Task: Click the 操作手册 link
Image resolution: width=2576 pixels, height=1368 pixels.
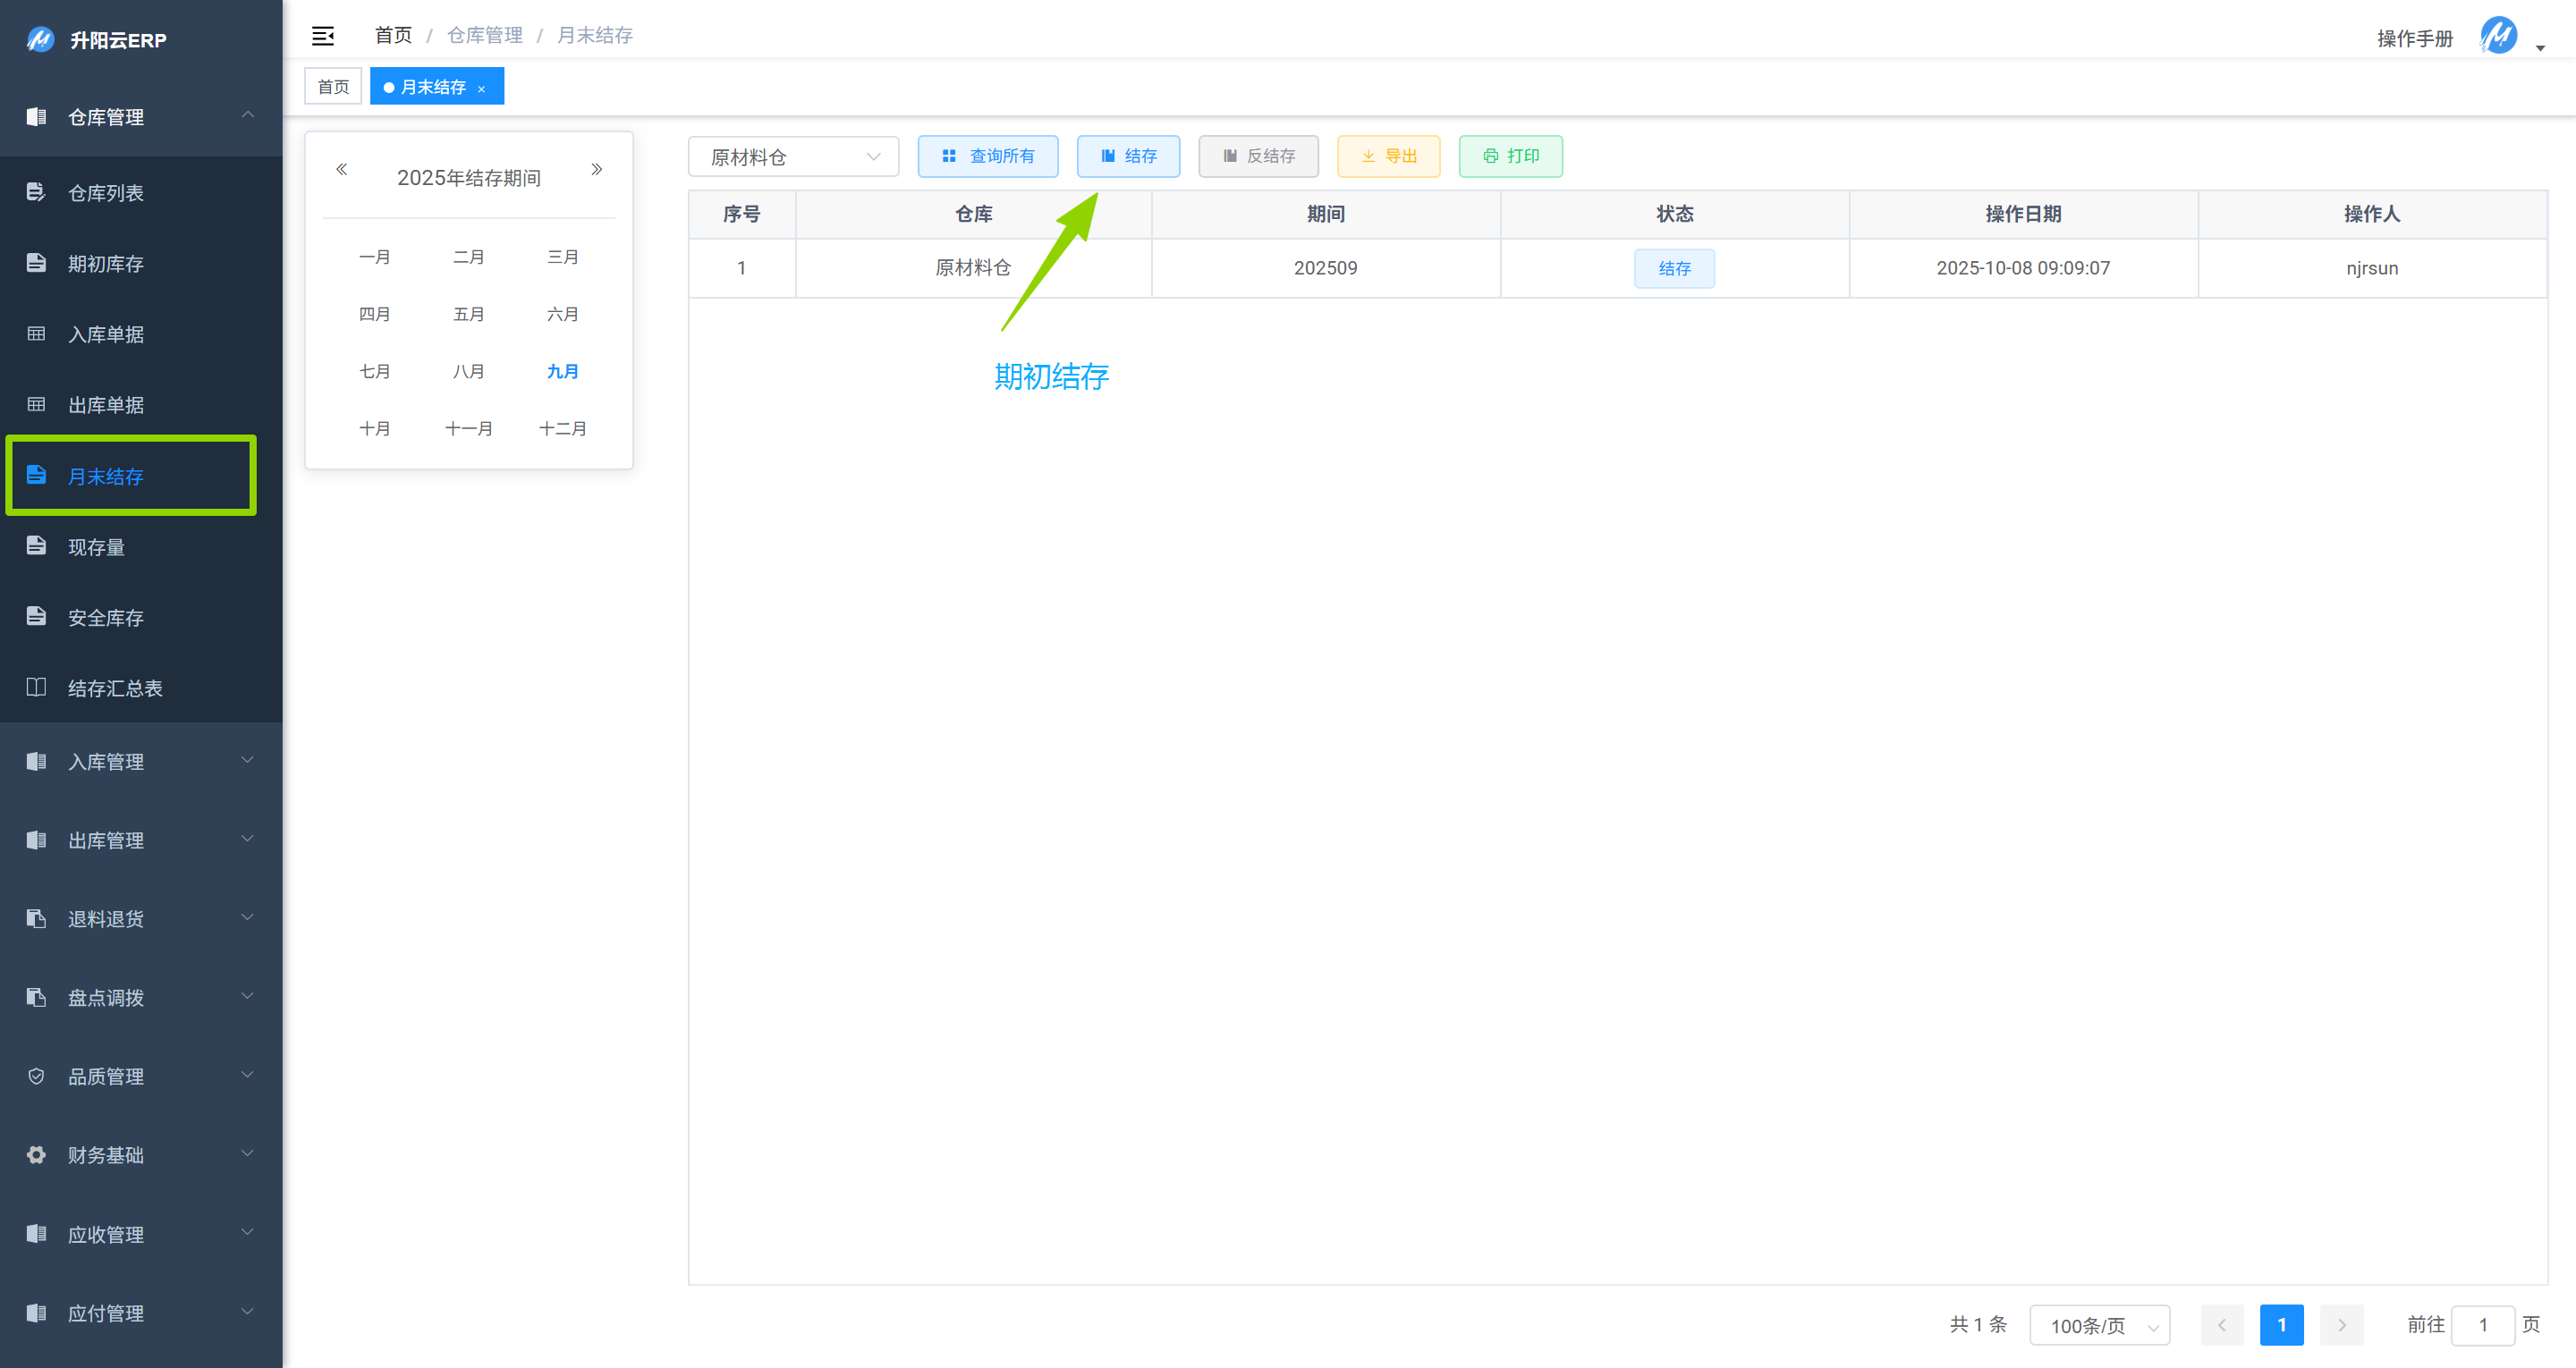Action: point(2414,38)
